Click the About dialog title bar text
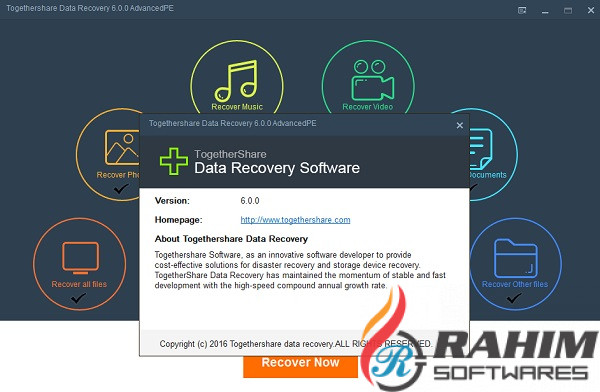 [233, 123]
